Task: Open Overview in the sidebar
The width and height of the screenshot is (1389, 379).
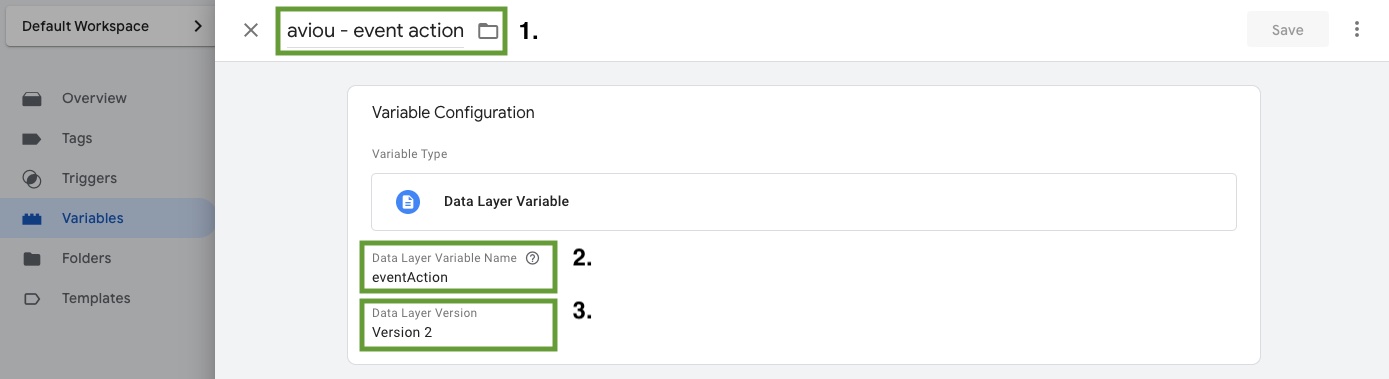Action: point(94,98)
